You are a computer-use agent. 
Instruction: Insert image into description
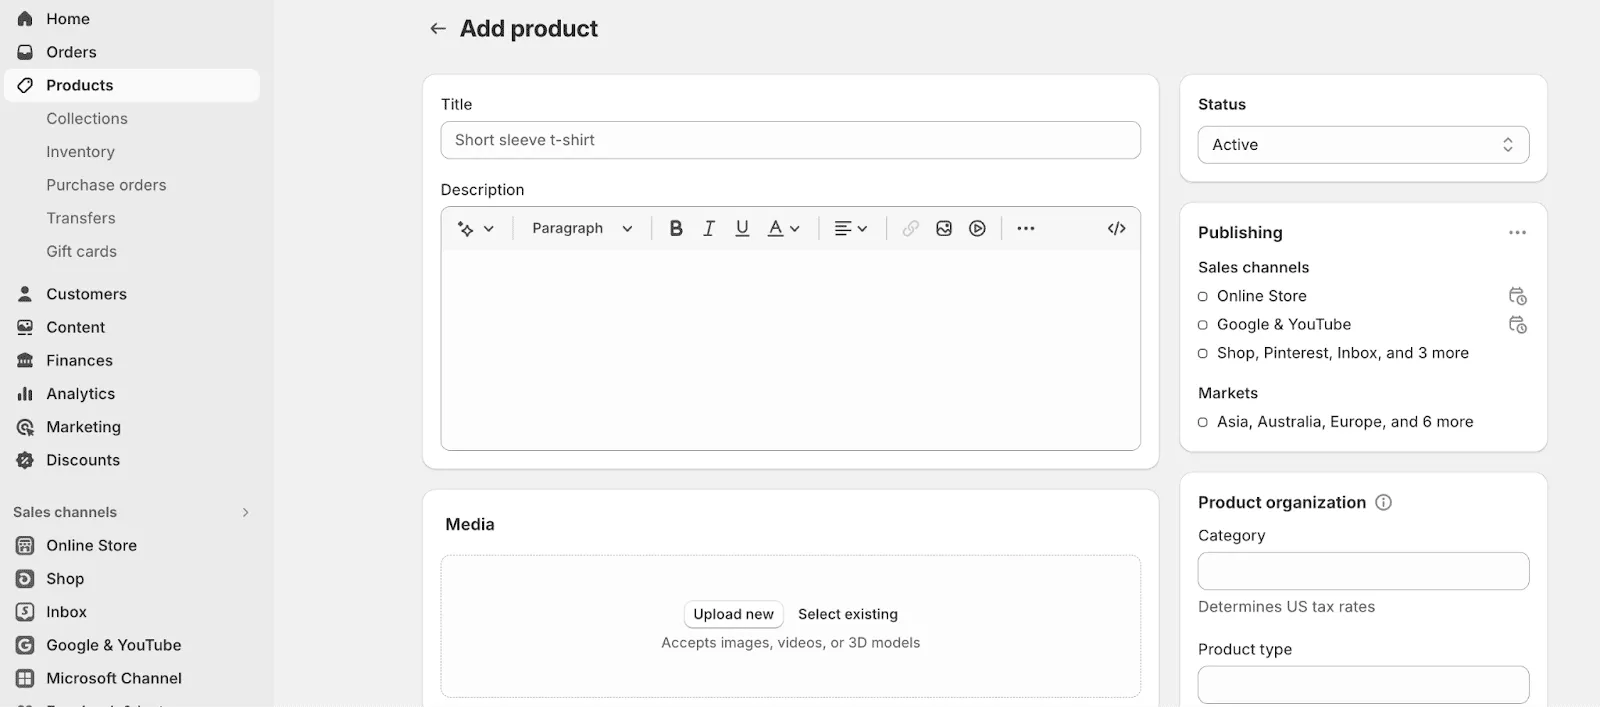pos(944,229)
